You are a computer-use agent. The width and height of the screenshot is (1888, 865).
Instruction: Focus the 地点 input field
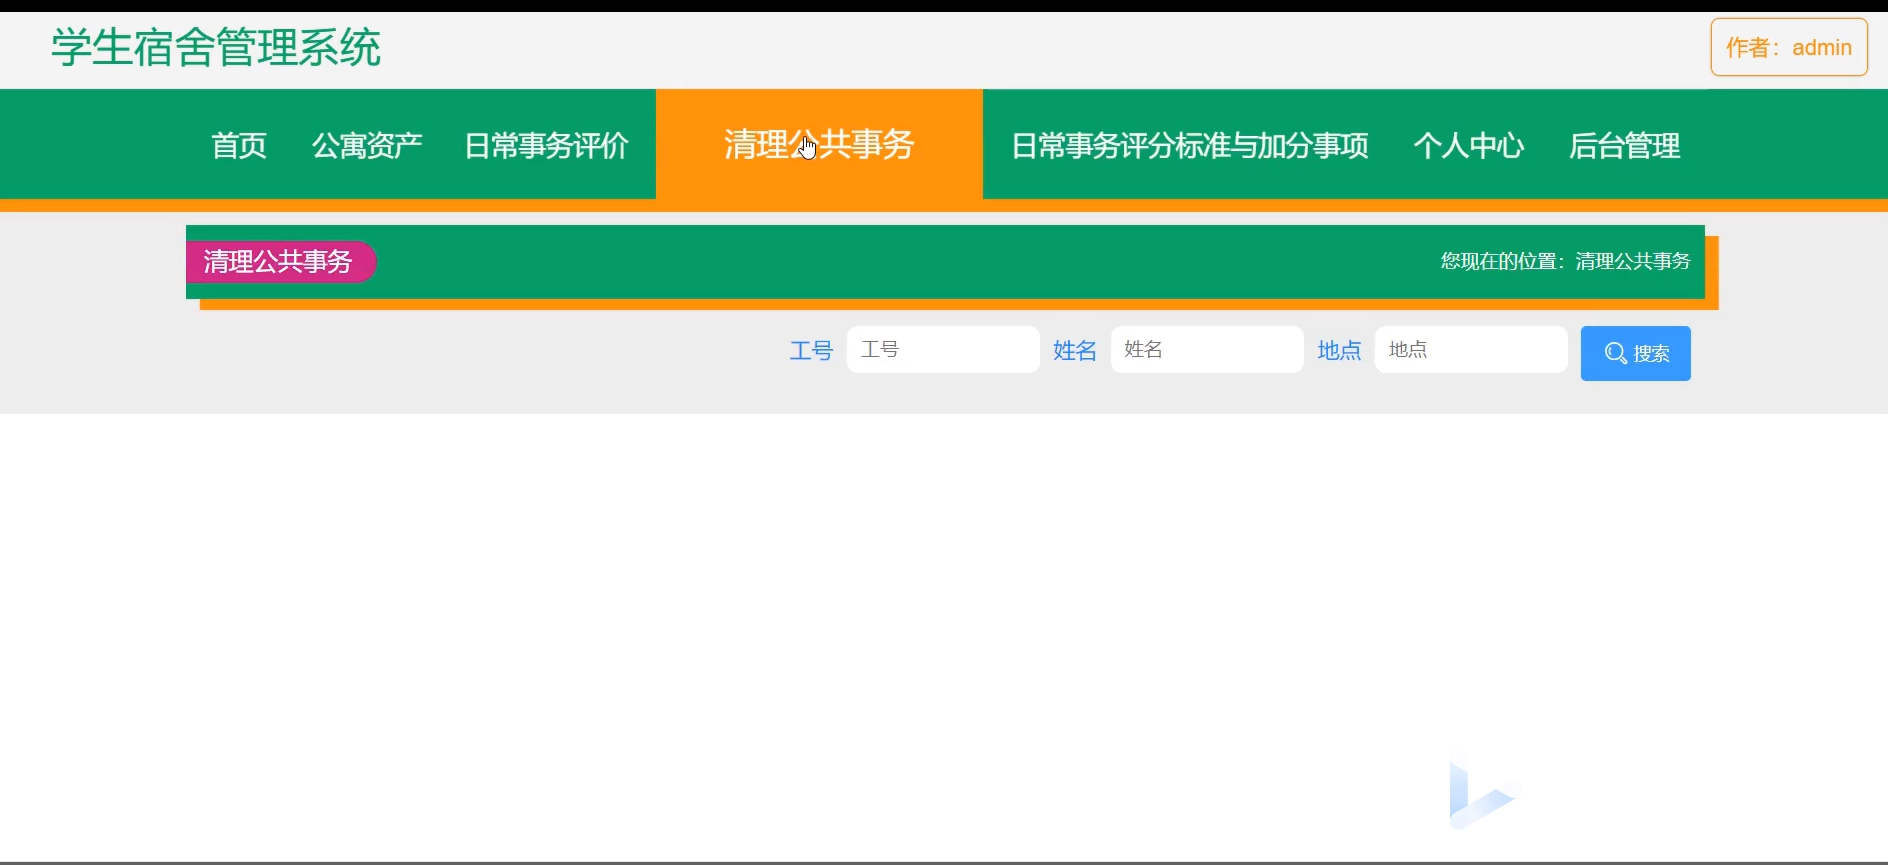coord(1471,349)
